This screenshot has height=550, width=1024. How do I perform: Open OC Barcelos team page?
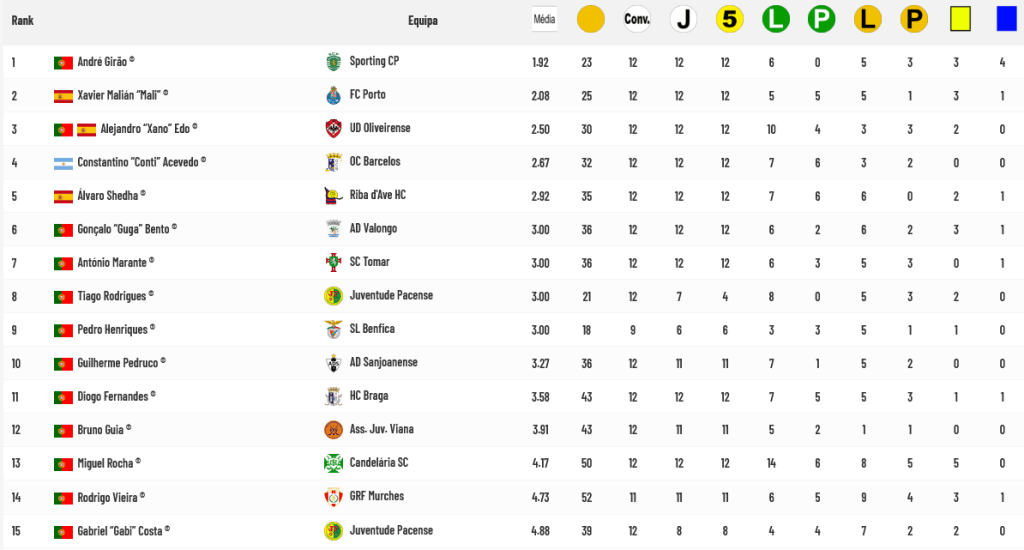(x=375, y=161)
